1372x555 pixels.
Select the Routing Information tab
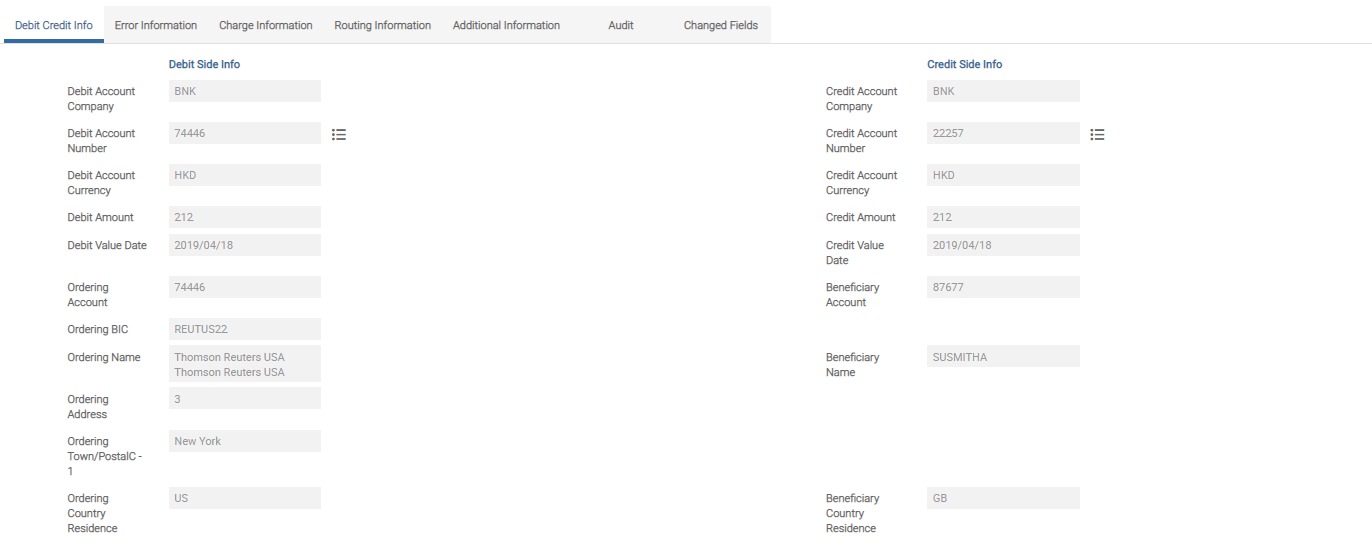[382, 25]
